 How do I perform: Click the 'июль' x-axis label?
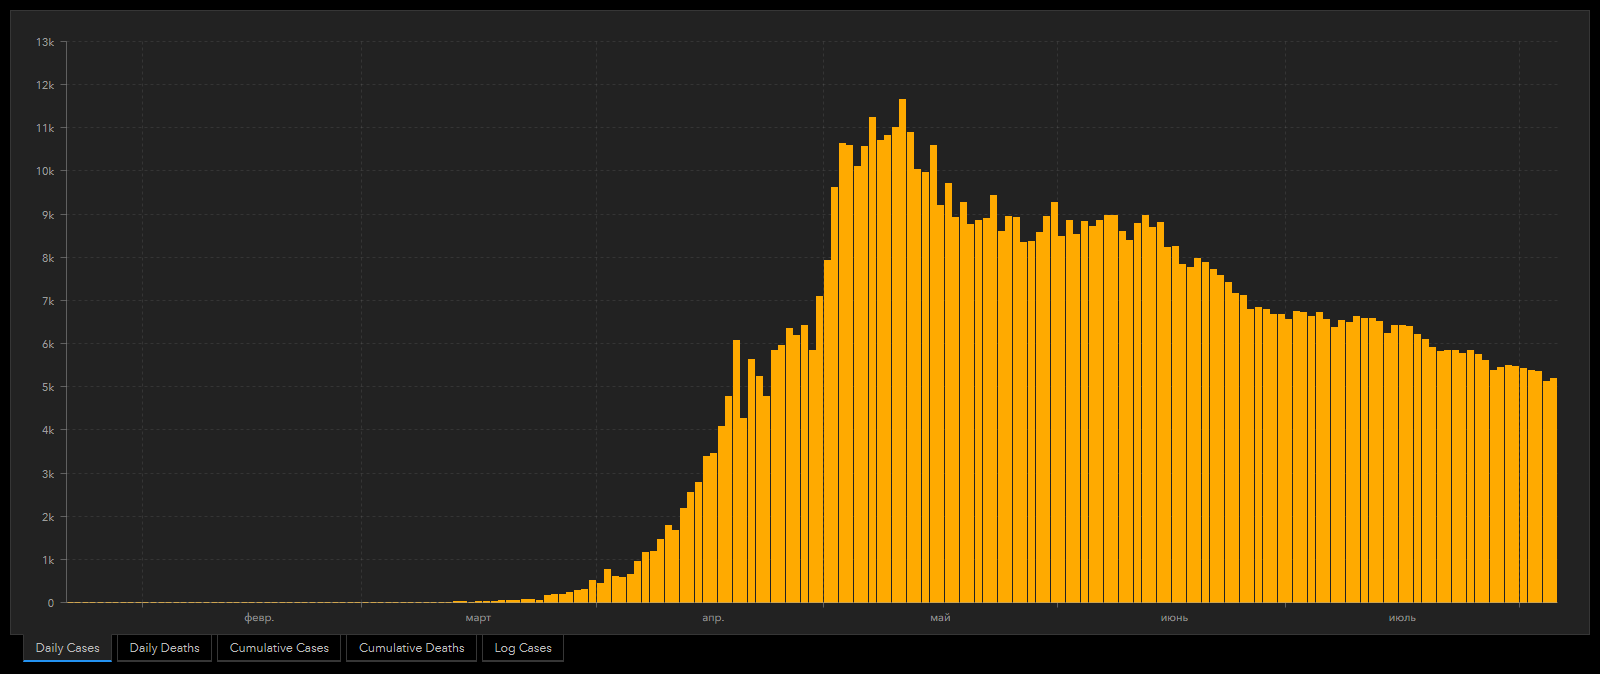click(x=1402, y=618)
